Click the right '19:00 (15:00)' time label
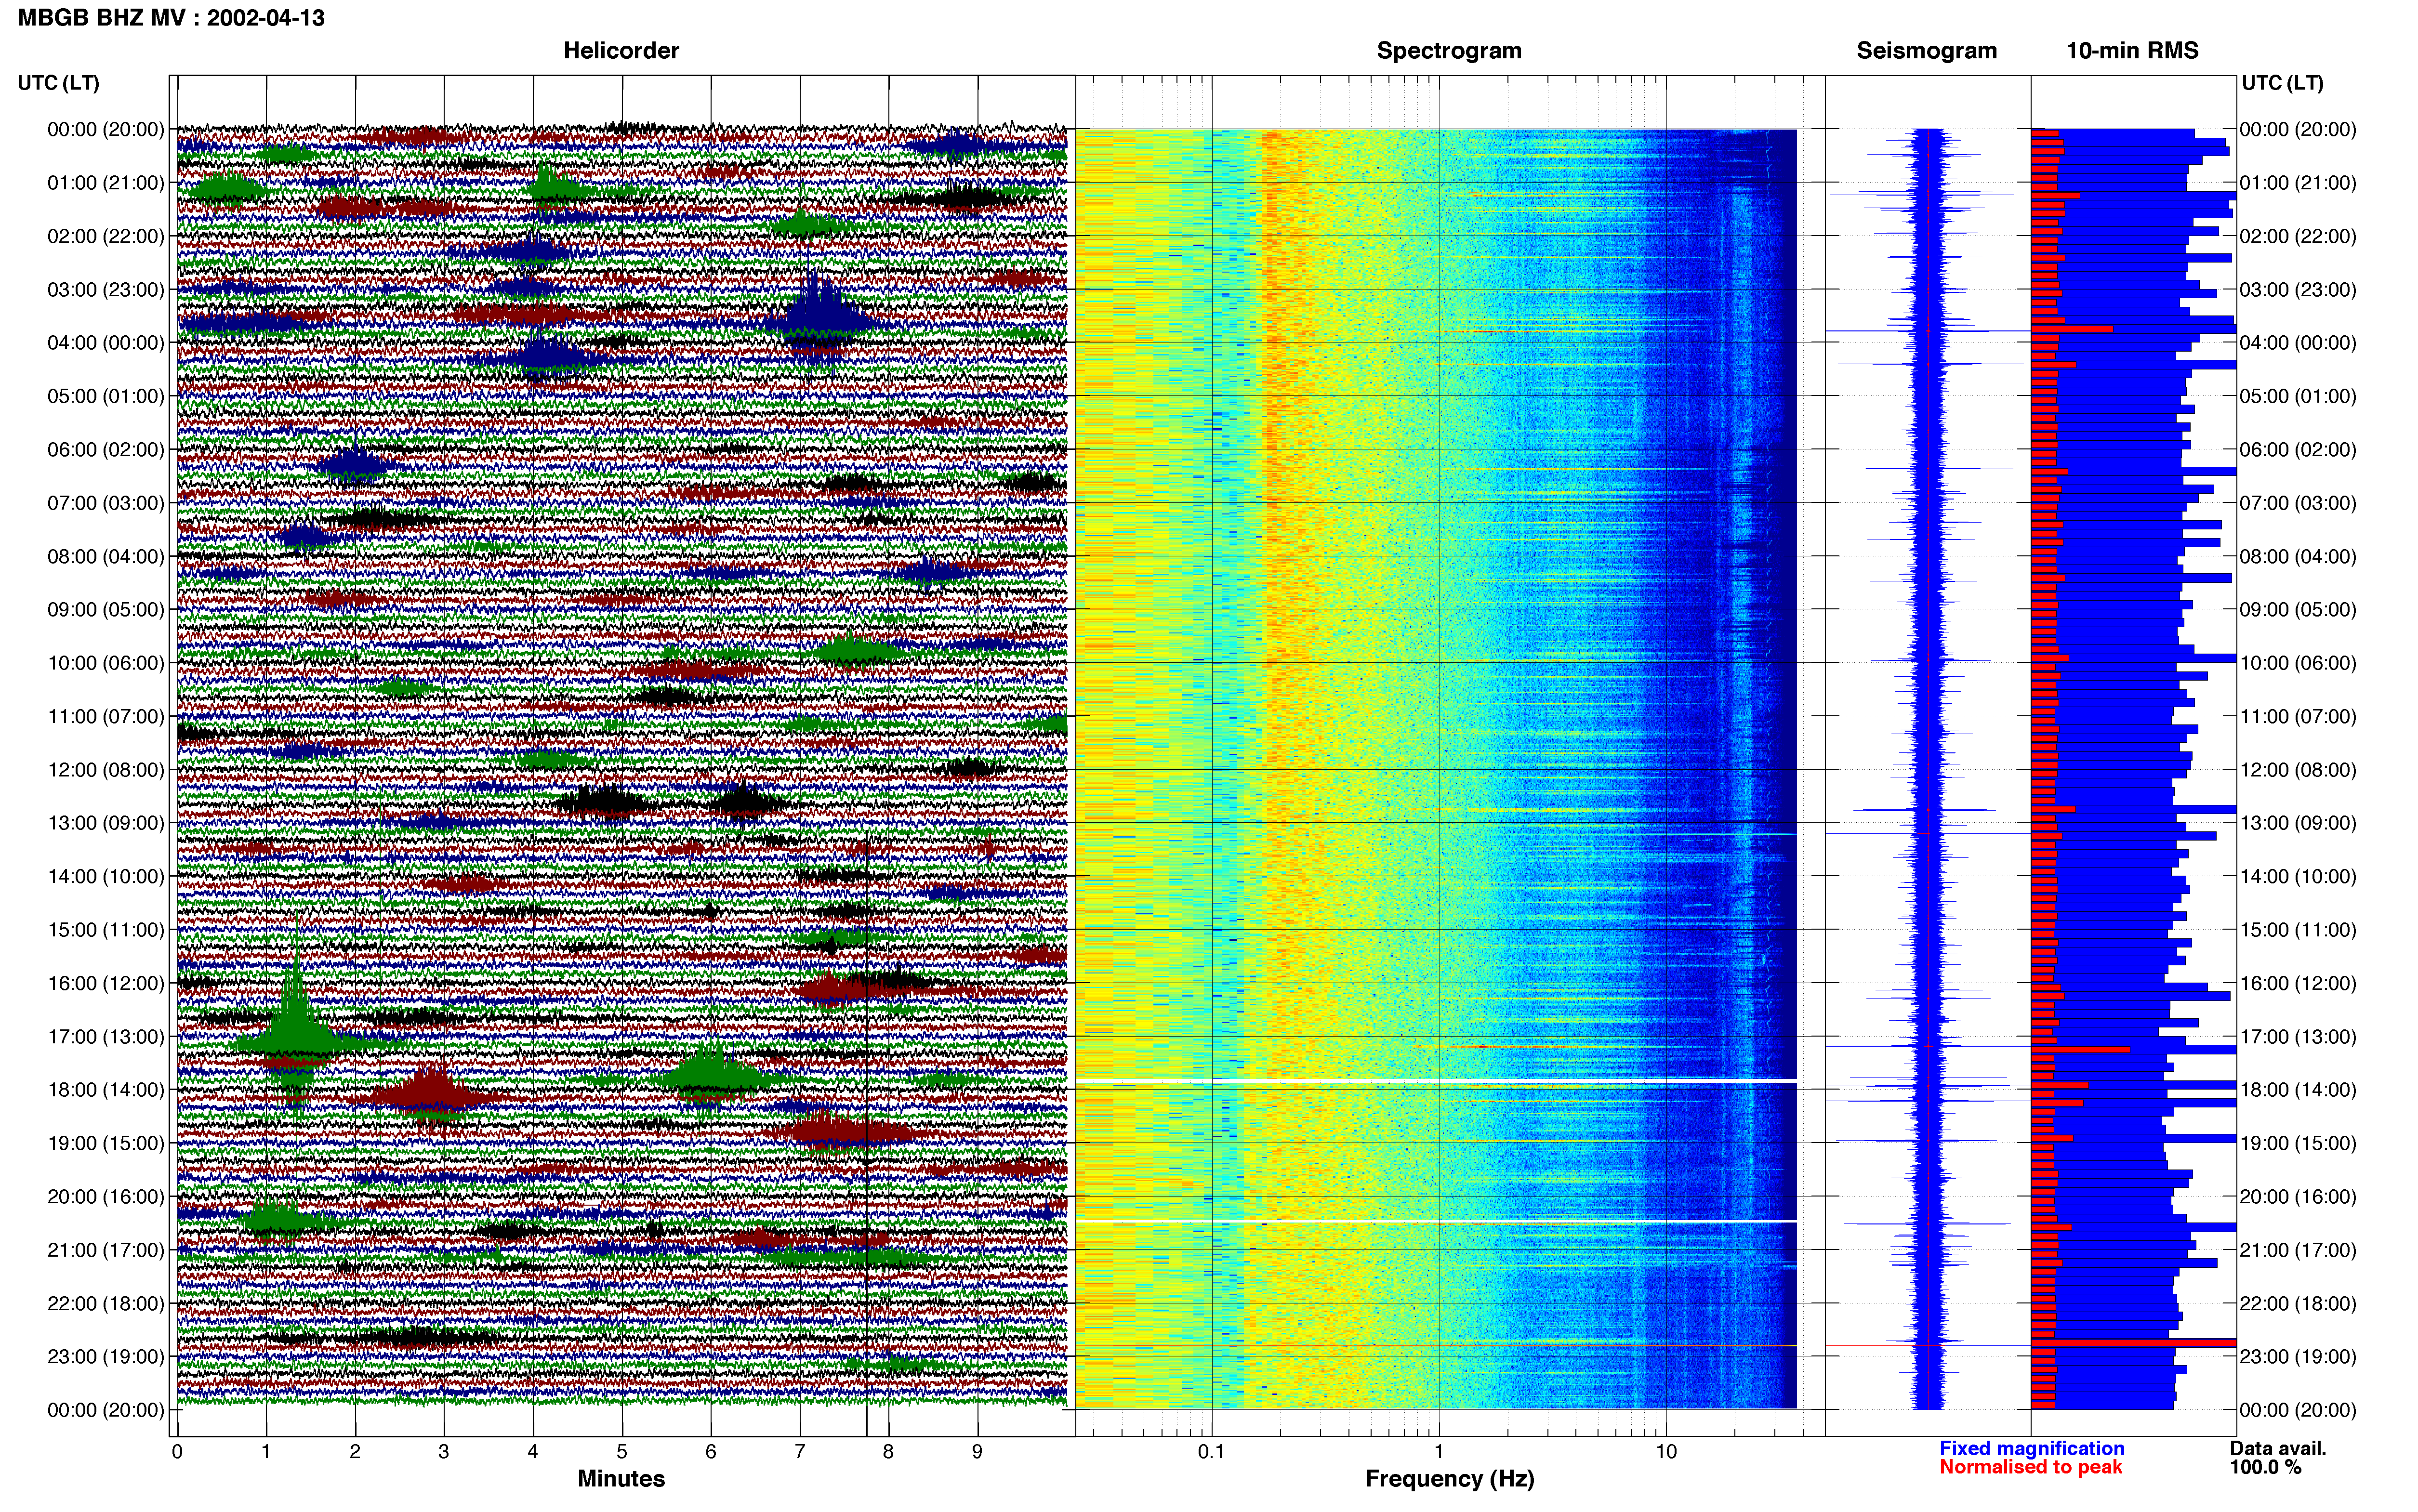The image size is (2418, 1512). coord(2298,1143)
